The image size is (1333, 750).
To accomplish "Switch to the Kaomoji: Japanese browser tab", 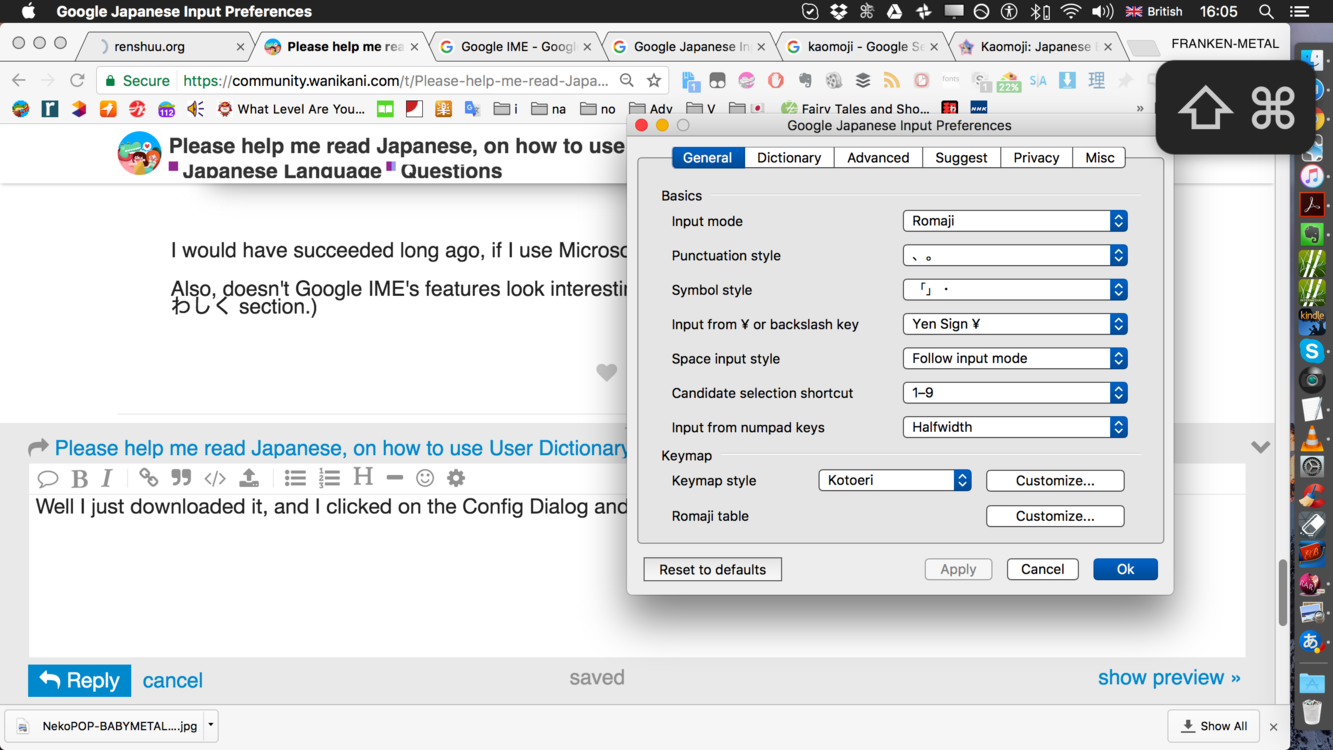I will (x=1035, y=46).
